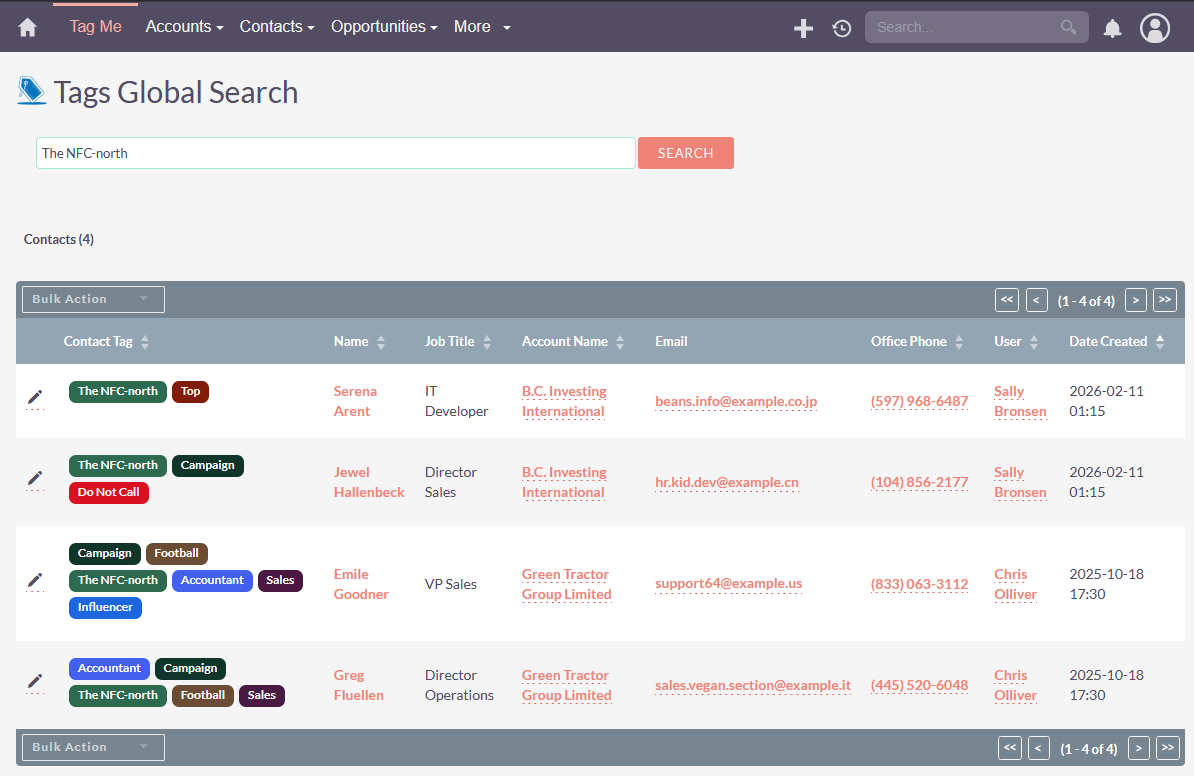
Task: Edit Emile Goodner row with pencil icon
Action: [x=35, y=580]
